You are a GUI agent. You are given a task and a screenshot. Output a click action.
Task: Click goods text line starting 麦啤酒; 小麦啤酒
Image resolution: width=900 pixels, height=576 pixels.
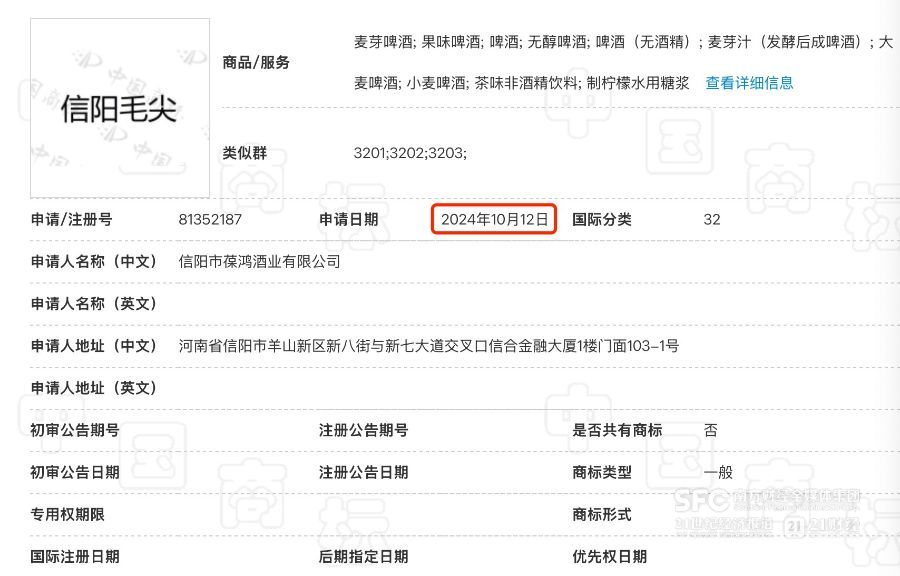tap(521, 83)
